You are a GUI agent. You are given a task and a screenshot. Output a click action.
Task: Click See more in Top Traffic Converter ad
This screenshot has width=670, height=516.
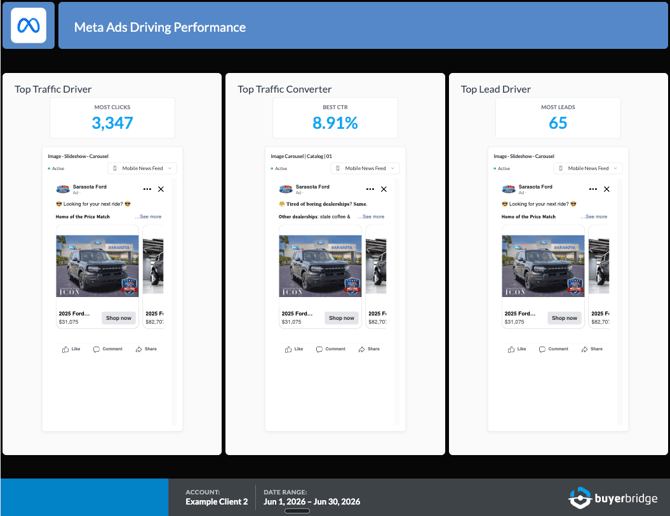pos(373,217)
